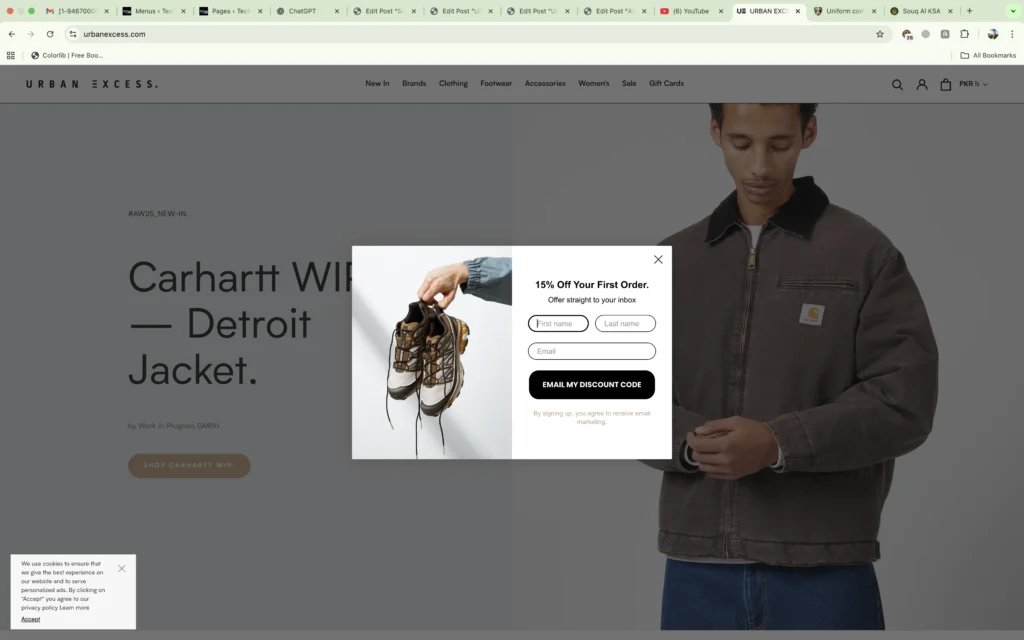The height and width of the screenshot is (640, 1024).
Task: Click the bookmarks bar apps grid icon
Action: [11, 56]
